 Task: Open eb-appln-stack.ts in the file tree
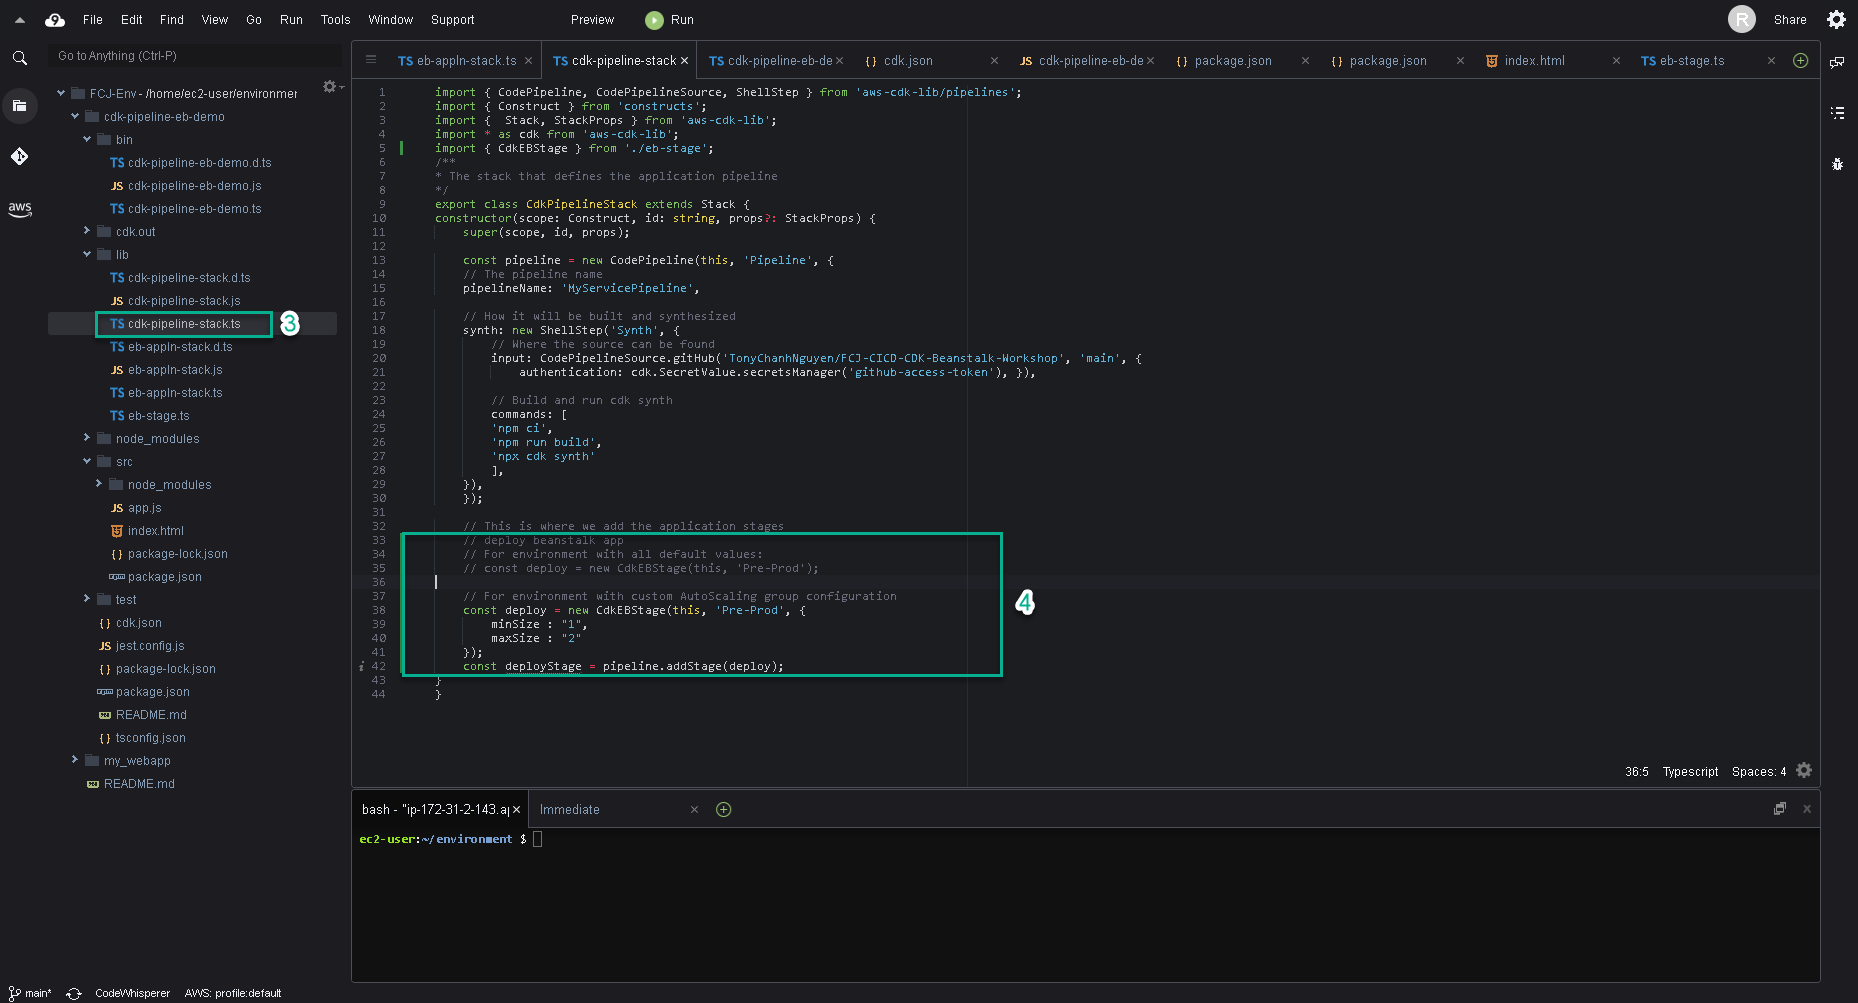coord(175,393)
